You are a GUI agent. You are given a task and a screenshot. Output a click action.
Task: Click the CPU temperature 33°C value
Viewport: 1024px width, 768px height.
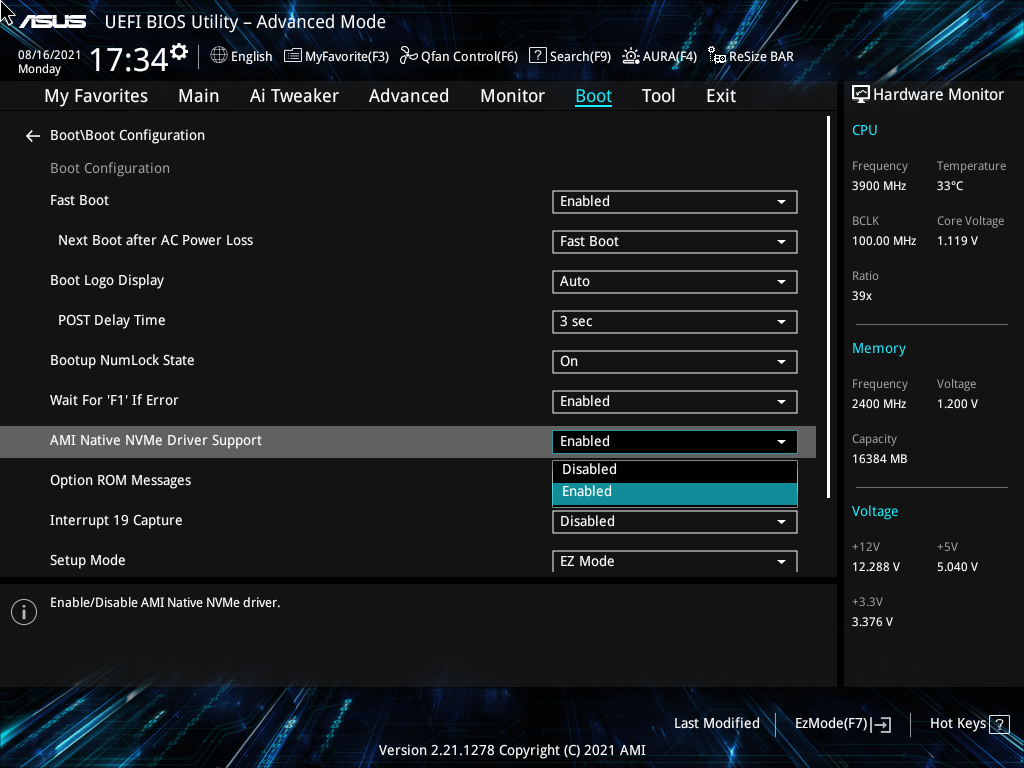950,186
